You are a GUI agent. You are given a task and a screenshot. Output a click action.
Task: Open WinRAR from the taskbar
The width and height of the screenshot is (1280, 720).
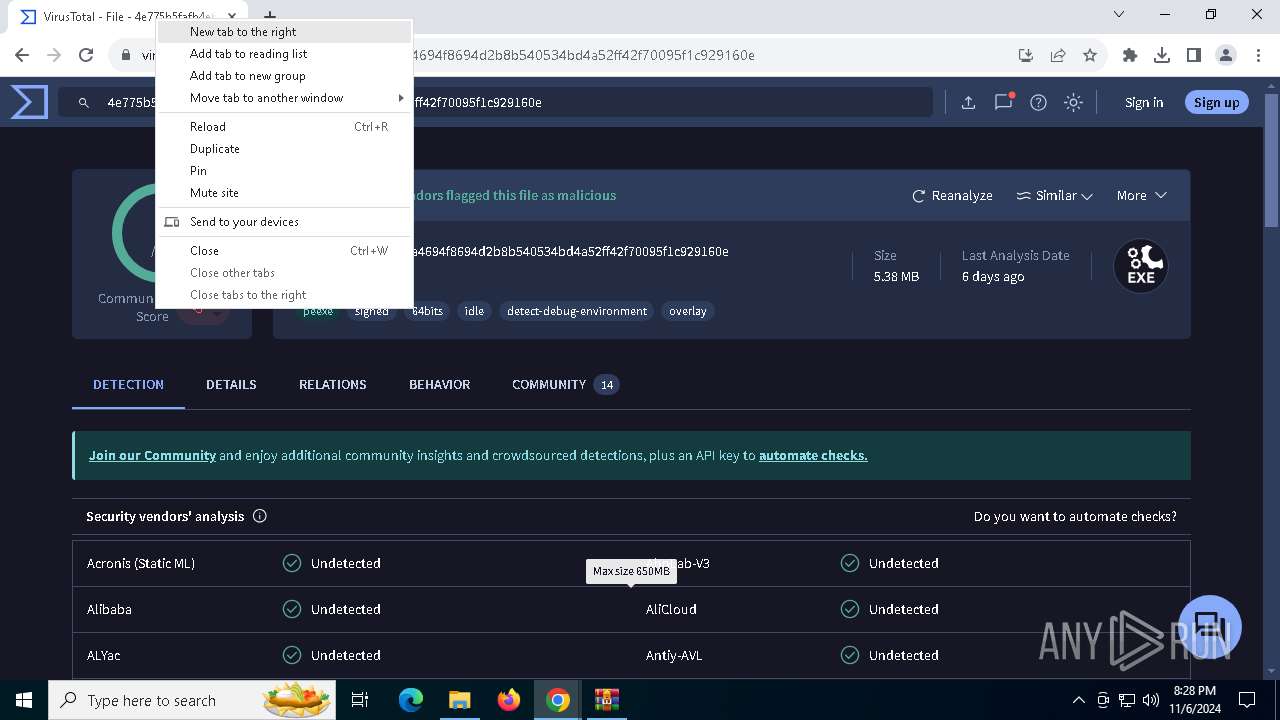point(607,700)
